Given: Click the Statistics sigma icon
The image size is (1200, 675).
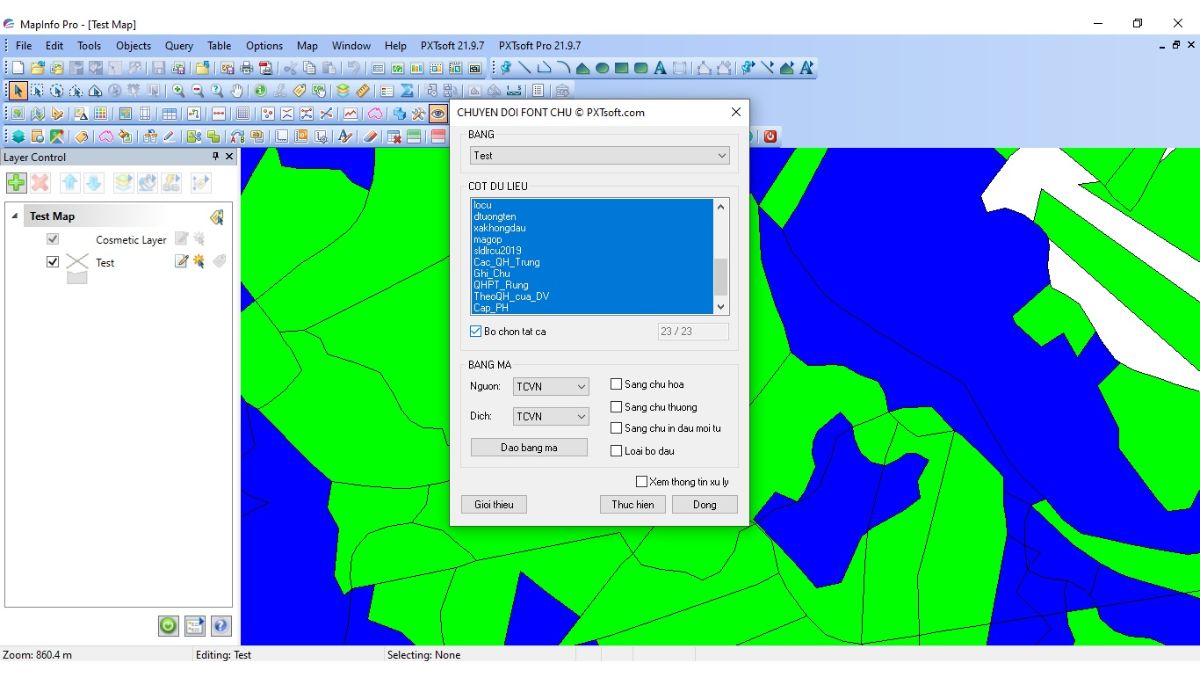Looking at the screenshot, I should (406, 90).
